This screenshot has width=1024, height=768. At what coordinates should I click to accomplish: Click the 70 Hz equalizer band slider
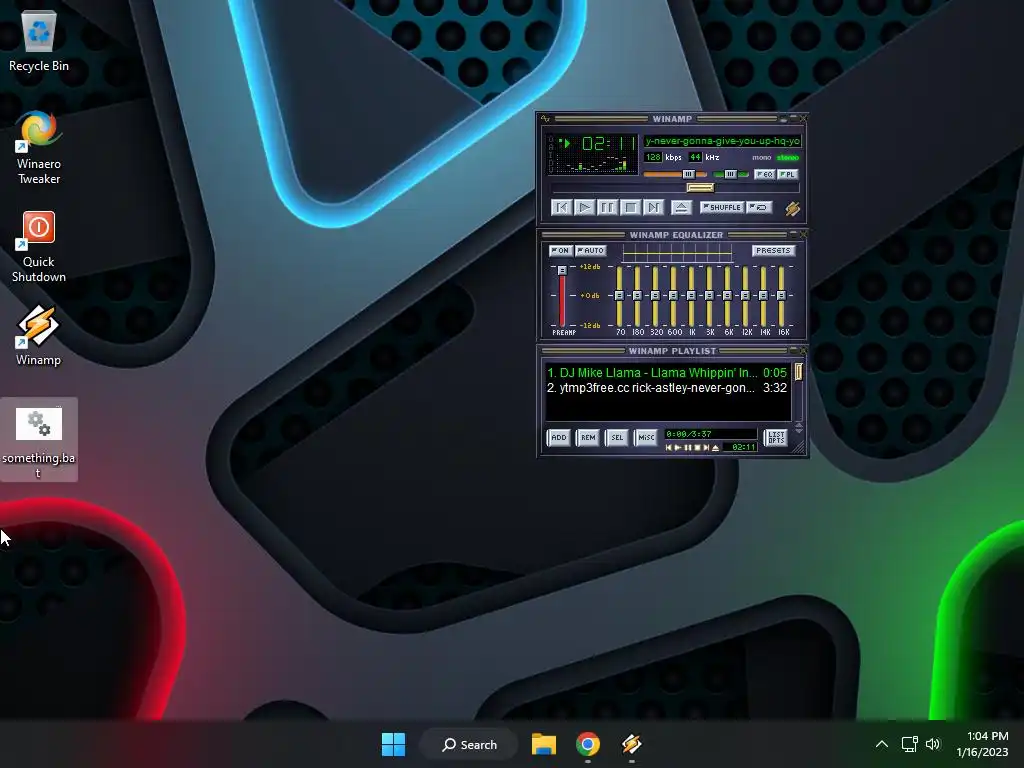619,296
